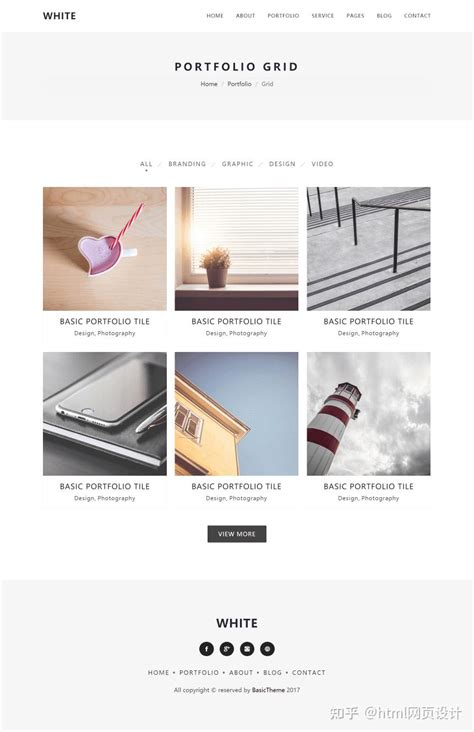474x732 pixels.
Task: Open the lighthouse portfolio thumbnail
Action: coord(368,414)
